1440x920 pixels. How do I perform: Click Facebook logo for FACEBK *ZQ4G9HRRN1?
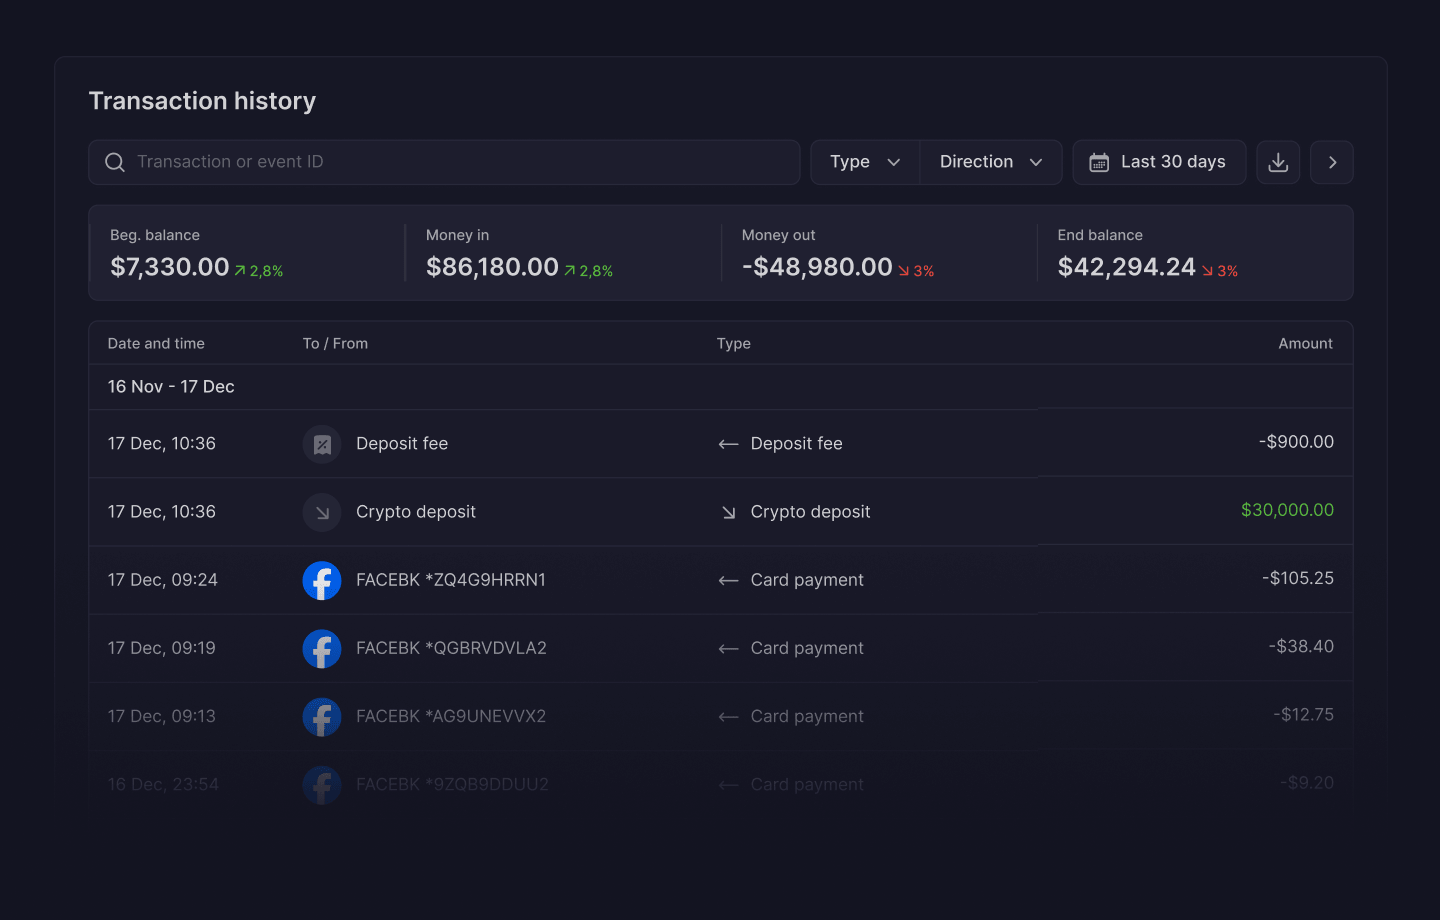322,580
